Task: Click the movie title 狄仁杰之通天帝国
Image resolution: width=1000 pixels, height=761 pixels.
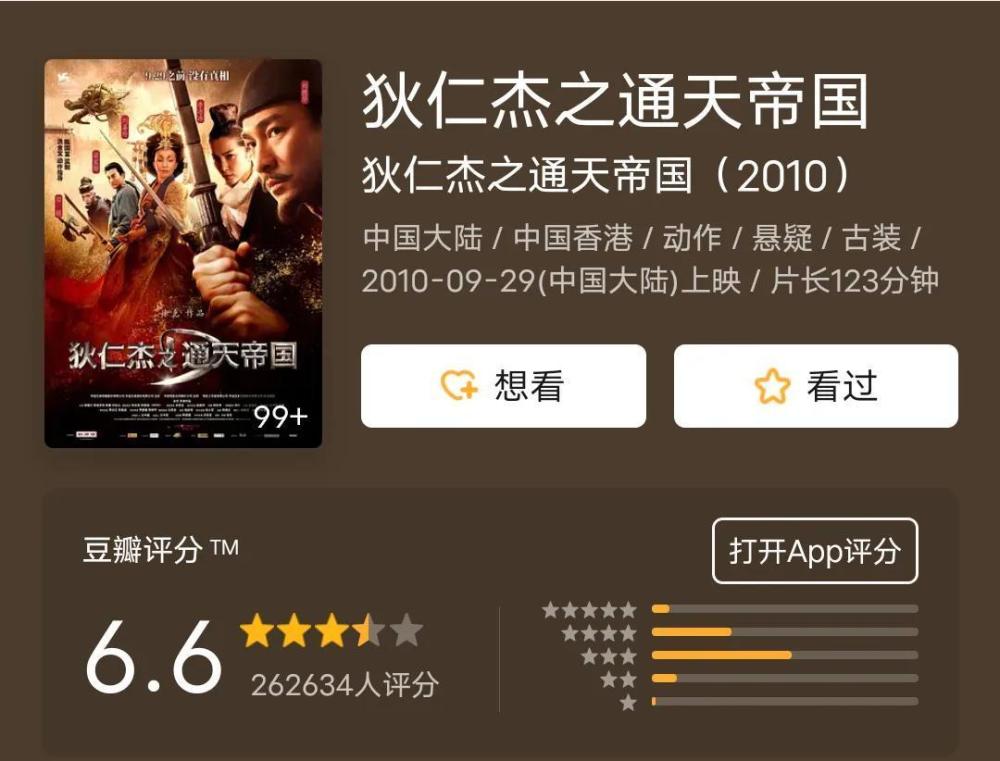Action: [x=615, y=102]
